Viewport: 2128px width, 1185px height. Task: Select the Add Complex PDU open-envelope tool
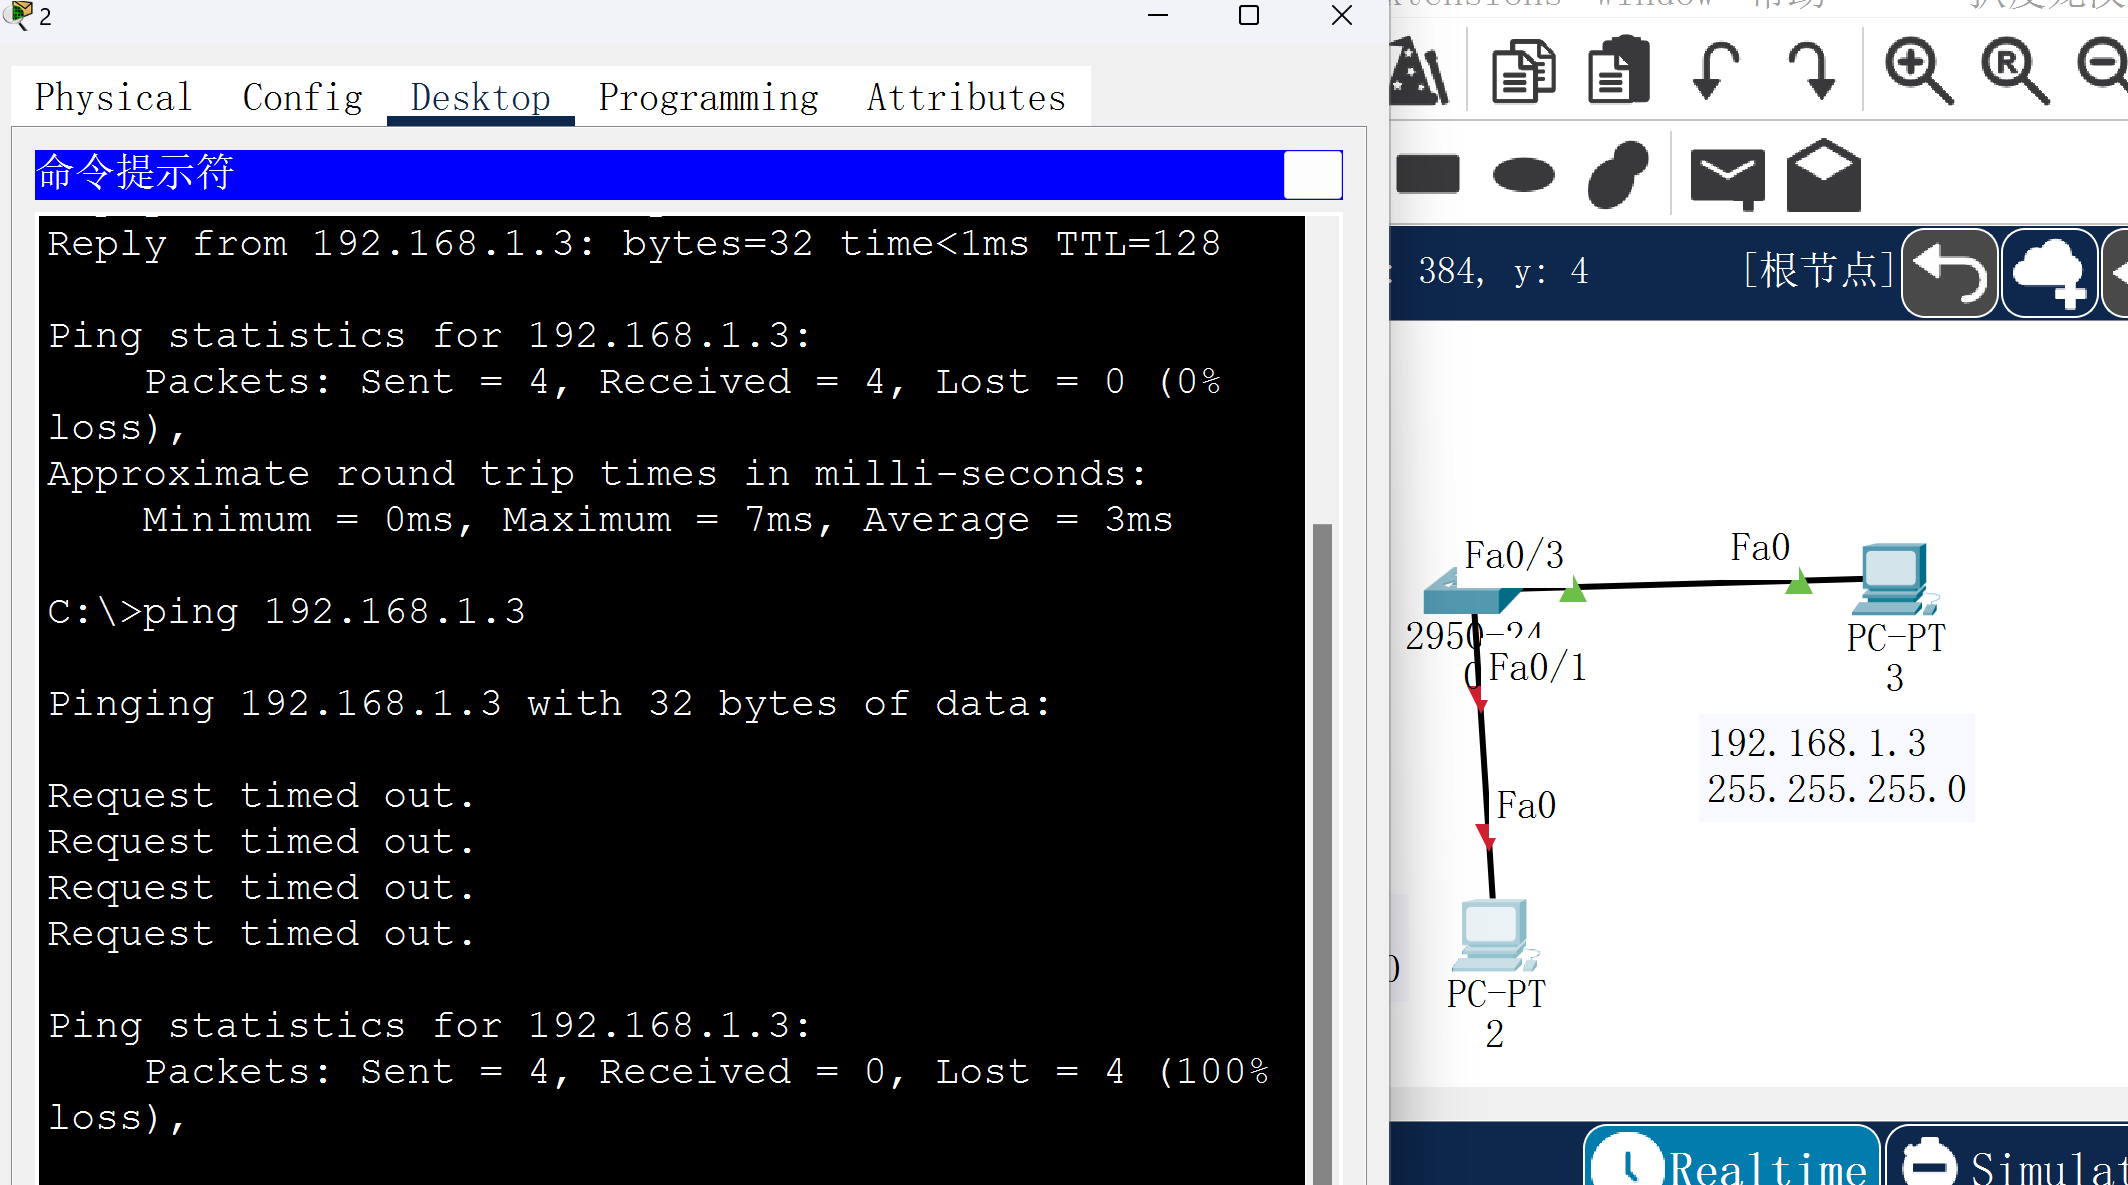[x=1823, y=175]
